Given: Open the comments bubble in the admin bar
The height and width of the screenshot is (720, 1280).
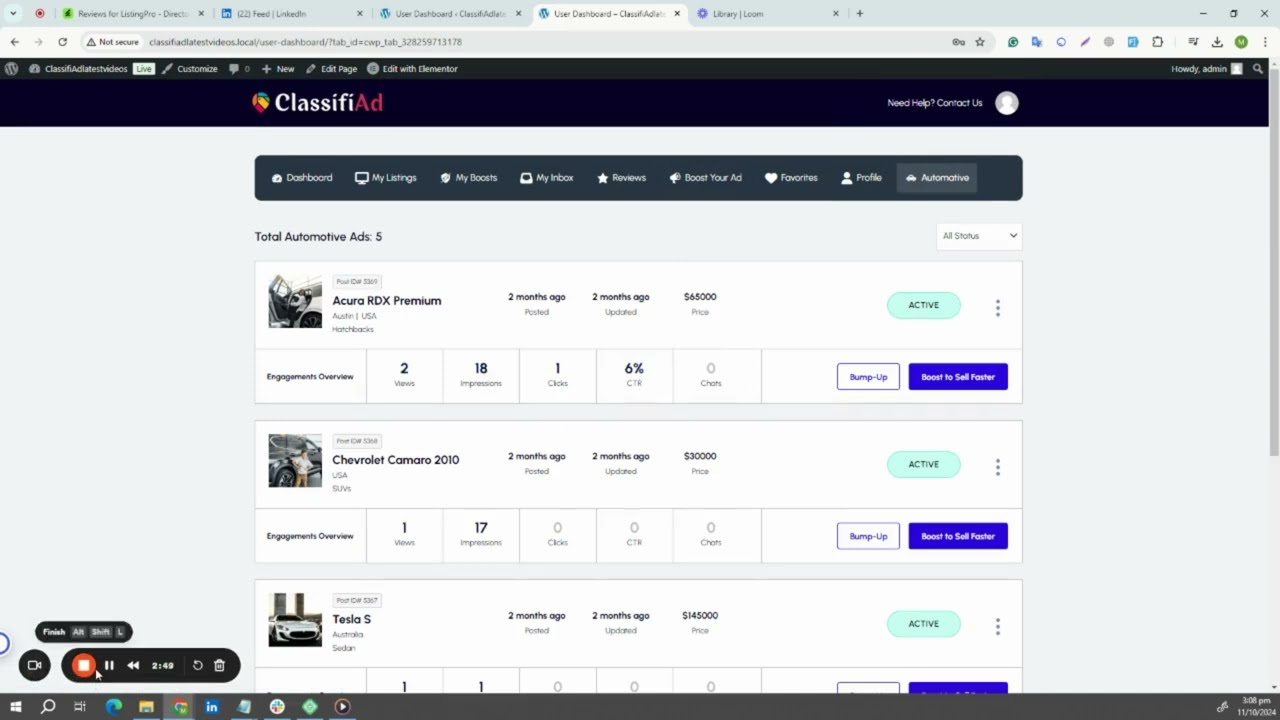Looking at the screenshot, I should pyautogui.click(x=239, y=69).
